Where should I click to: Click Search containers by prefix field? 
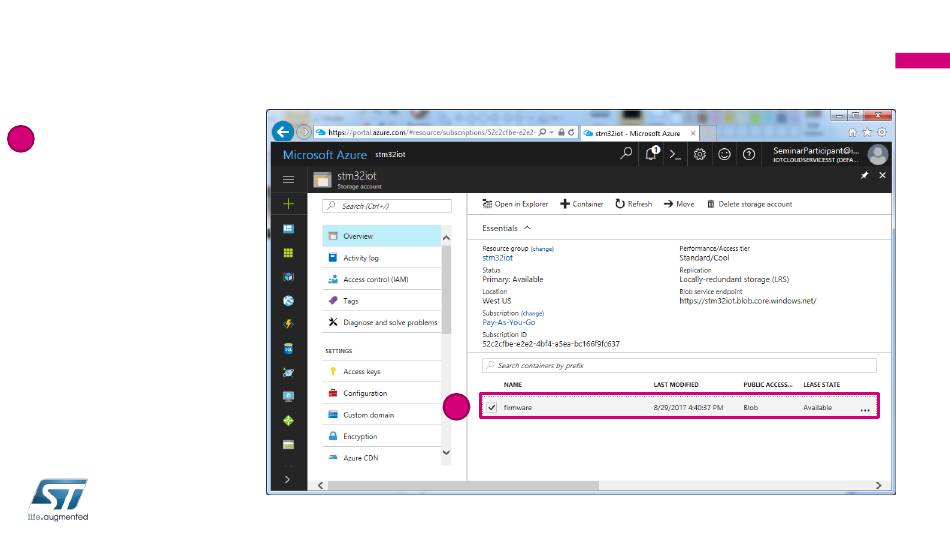[679, 365]
